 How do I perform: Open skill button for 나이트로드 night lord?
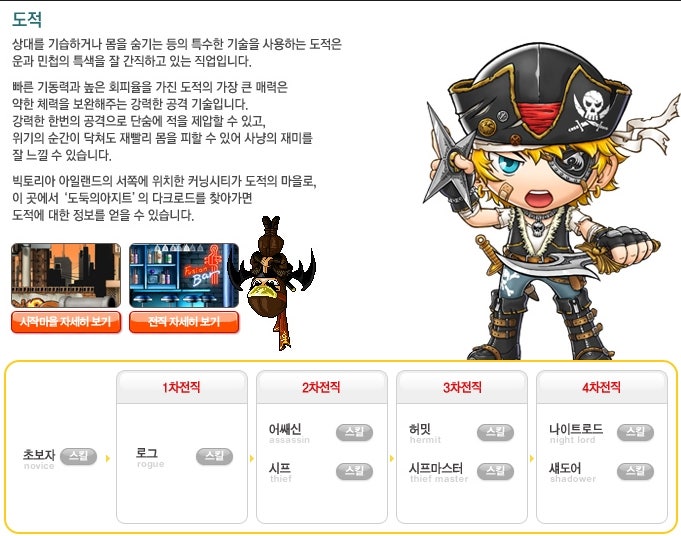(x=635, y=432)
